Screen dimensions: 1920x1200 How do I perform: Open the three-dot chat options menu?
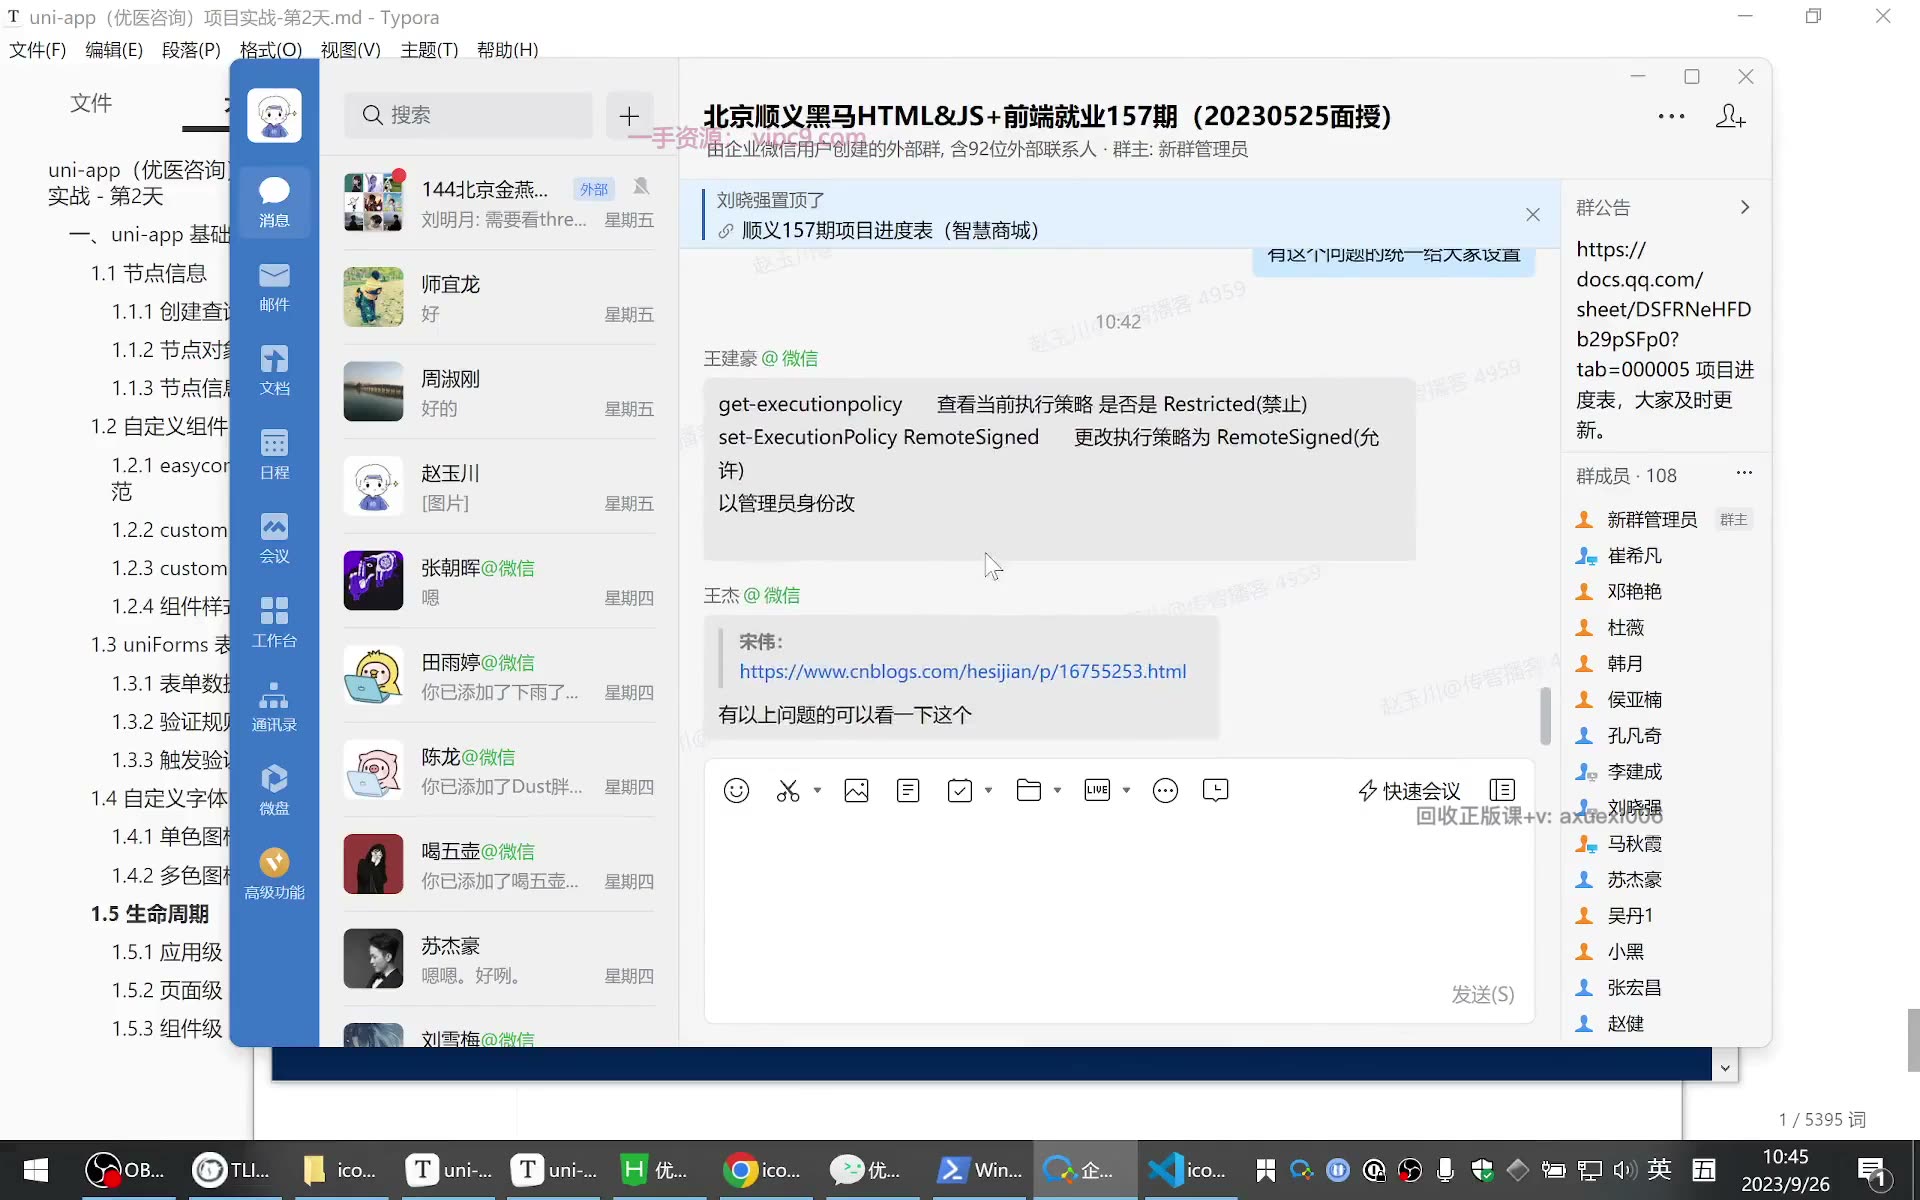point(1671,117)
